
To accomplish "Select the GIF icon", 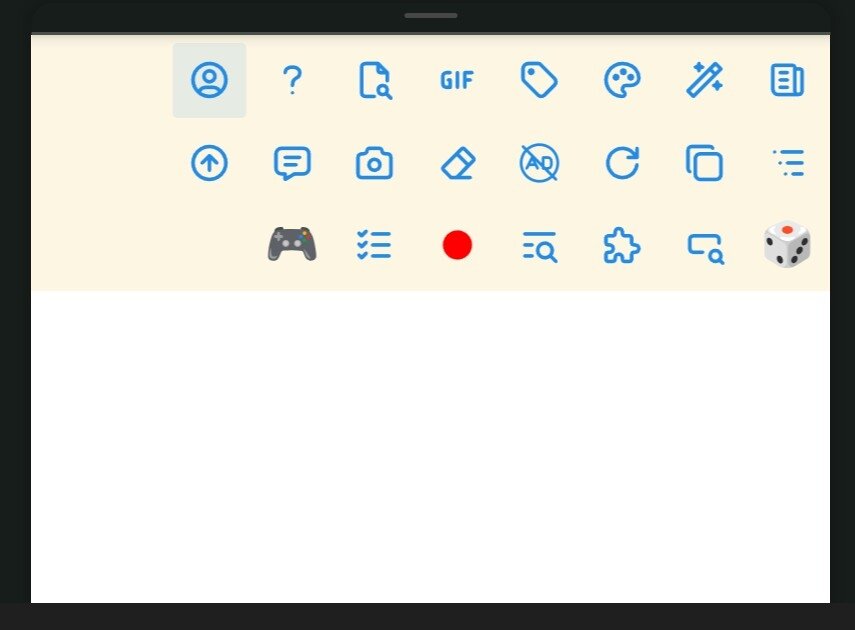I will click(457, 81).
